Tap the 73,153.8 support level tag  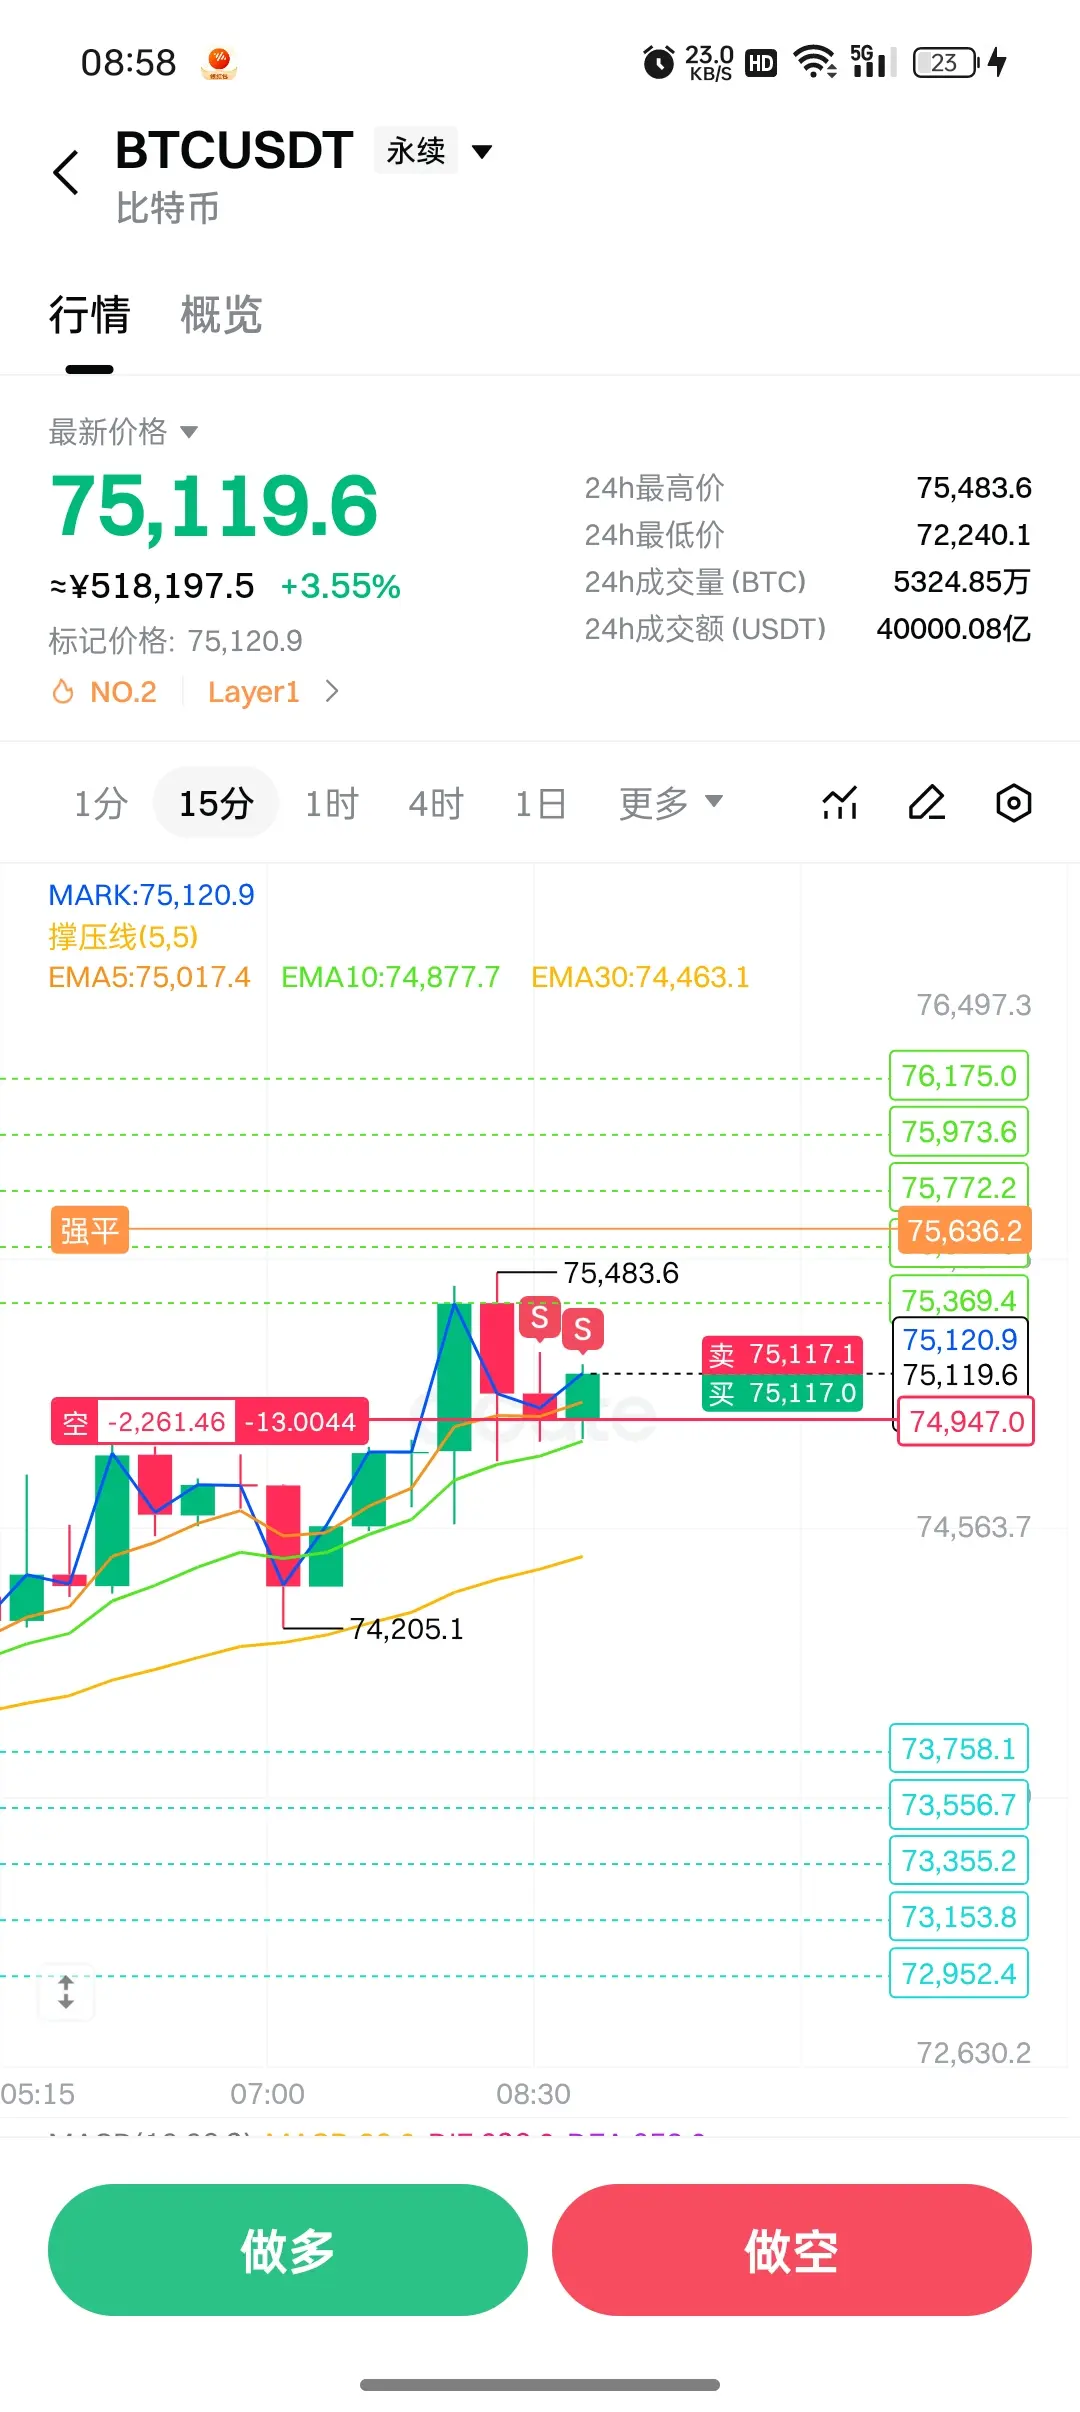pyautogui.click(x=959, y=1917)
